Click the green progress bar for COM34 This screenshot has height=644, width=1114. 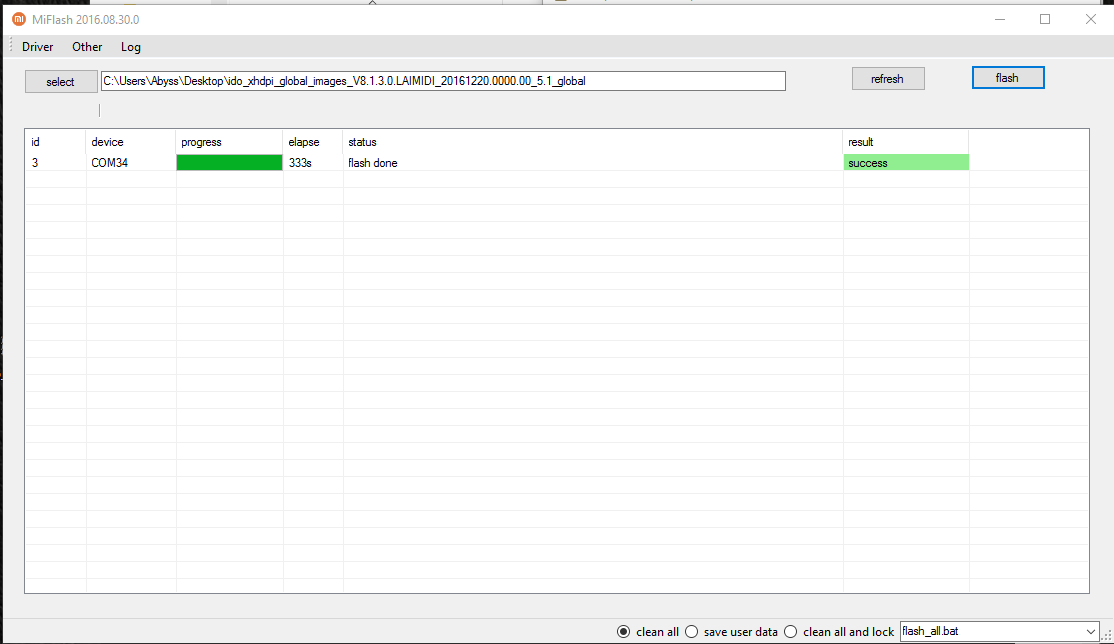click(229, 163)
